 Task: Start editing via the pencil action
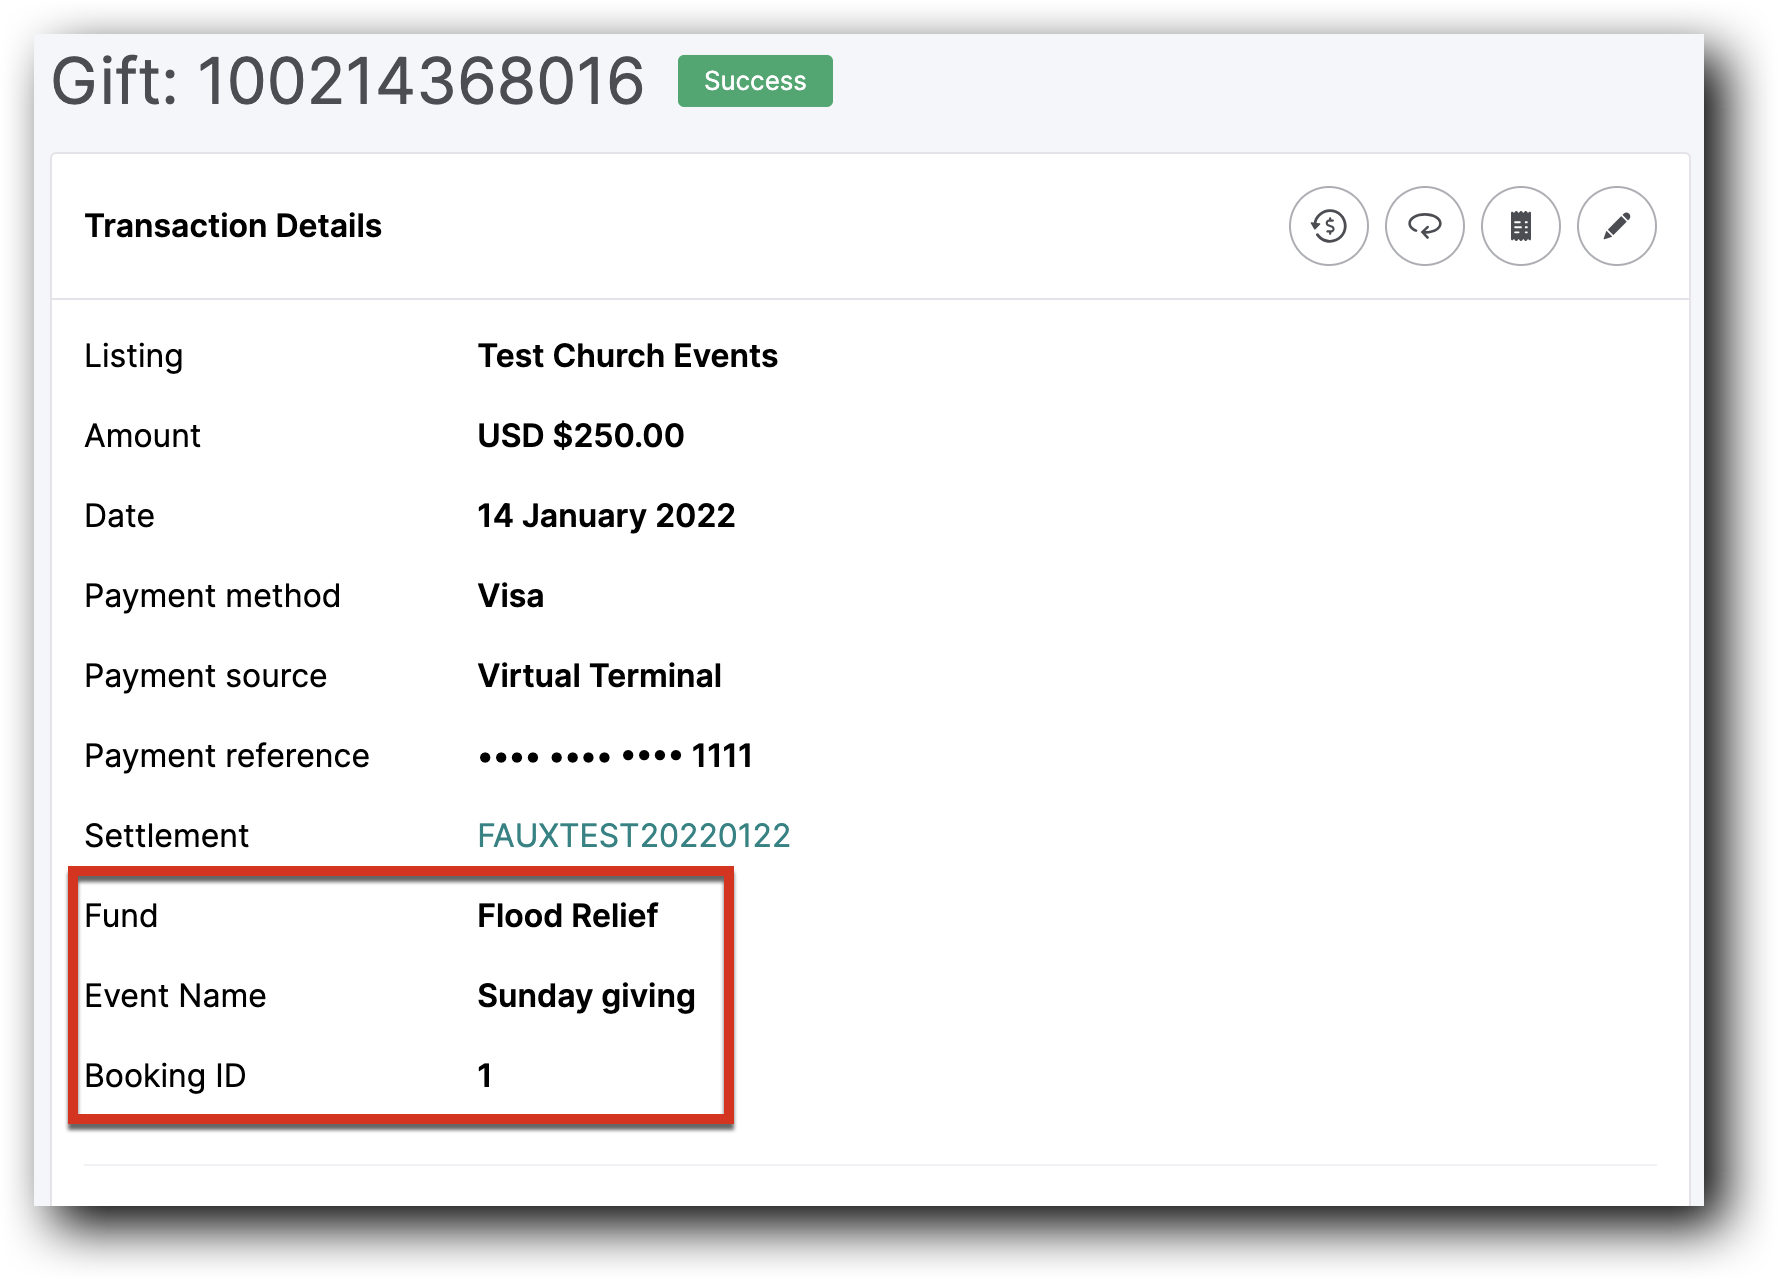[x=1616, y=227]
